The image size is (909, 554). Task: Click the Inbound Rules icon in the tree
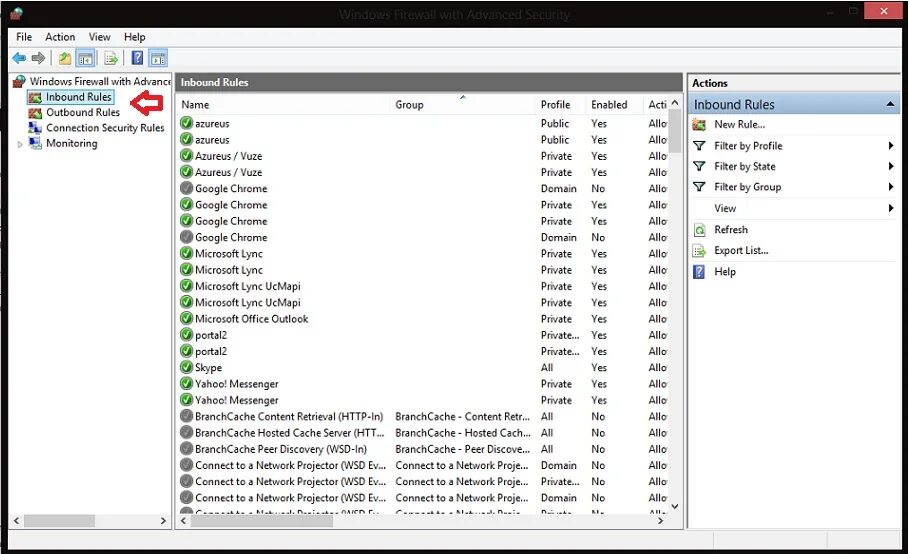click(x=35, y=97)
